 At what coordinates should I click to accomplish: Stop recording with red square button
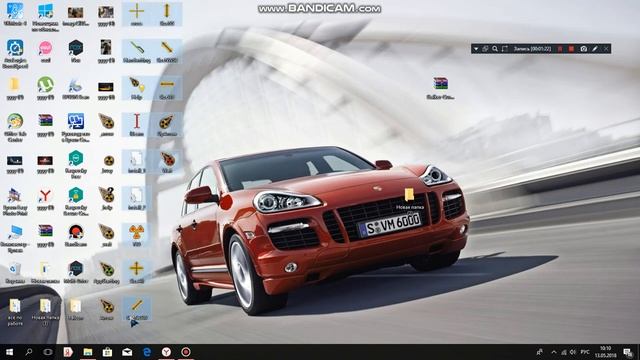[571, 49]
